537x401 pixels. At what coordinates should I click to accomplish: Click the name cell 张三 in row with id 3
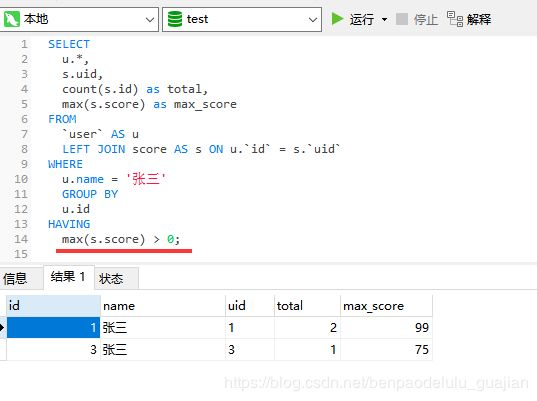point(163,349)
